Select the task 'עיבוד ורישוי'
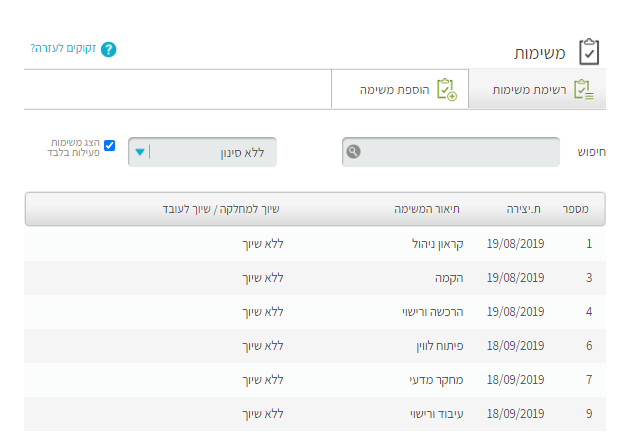The image size is (619, 443). [437, 414]
